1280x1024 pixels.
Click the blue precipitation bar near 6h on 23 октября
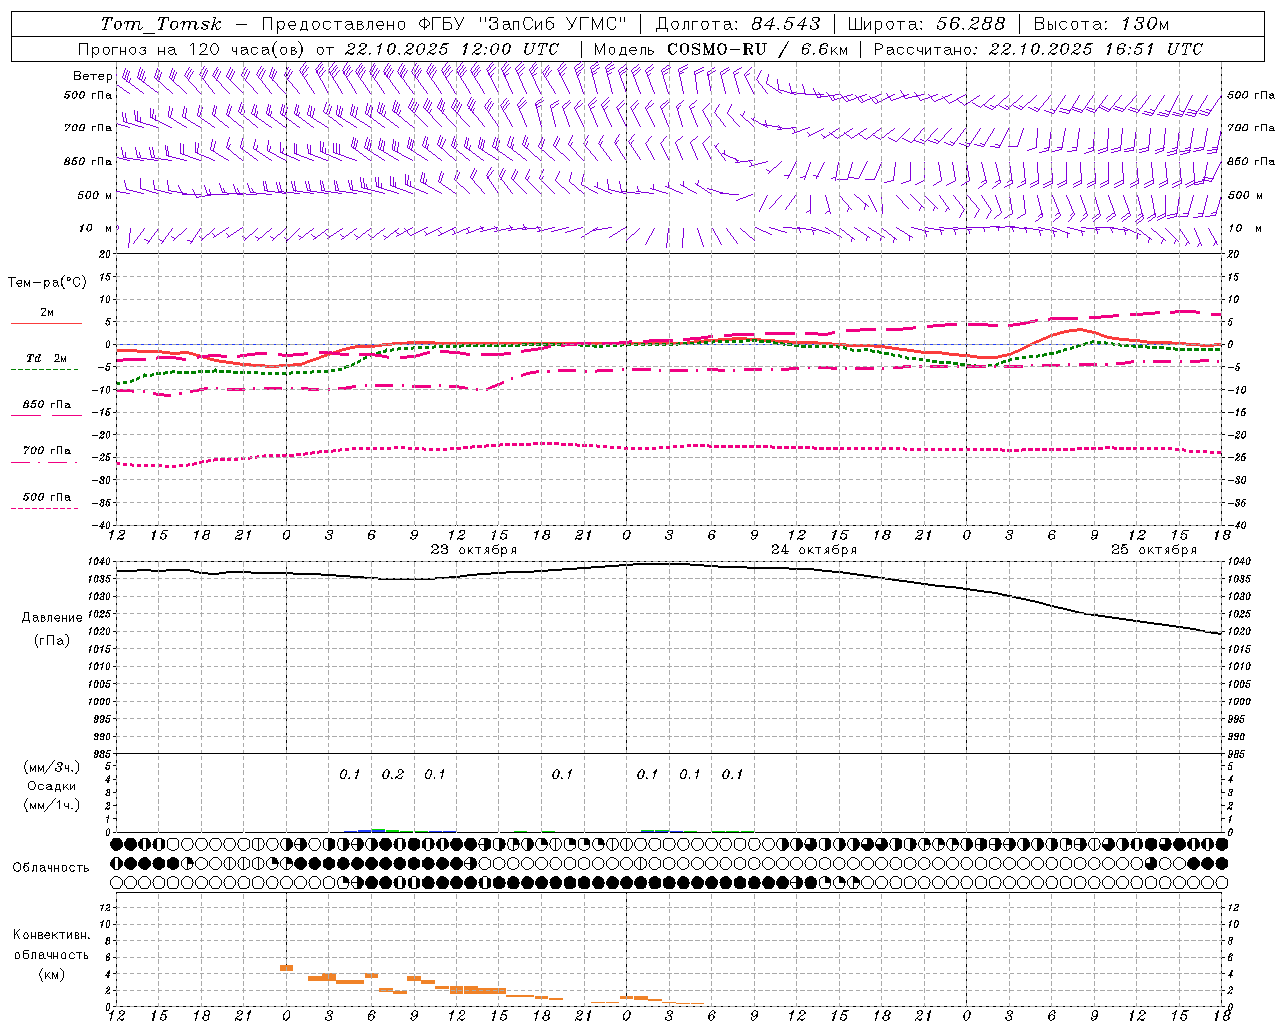coord(371,830)
